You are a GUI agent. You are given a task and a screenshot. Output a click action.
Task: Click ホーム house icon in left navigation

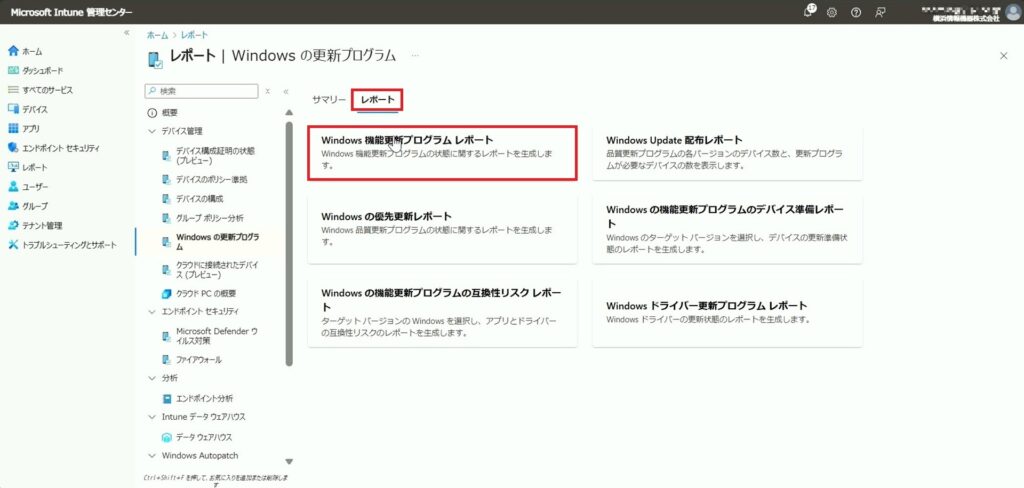[13, 51]
